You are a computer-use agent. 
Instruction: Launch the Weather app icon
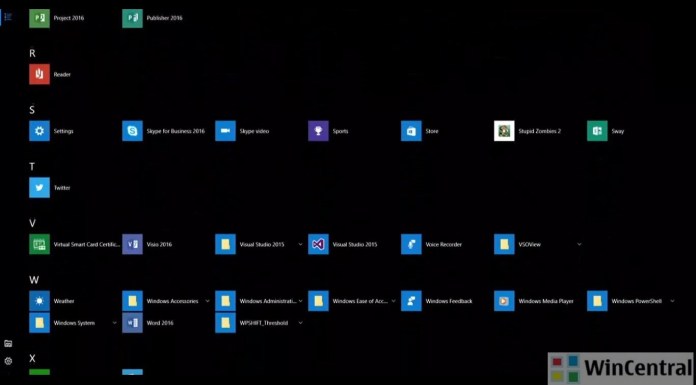point(40,301)
